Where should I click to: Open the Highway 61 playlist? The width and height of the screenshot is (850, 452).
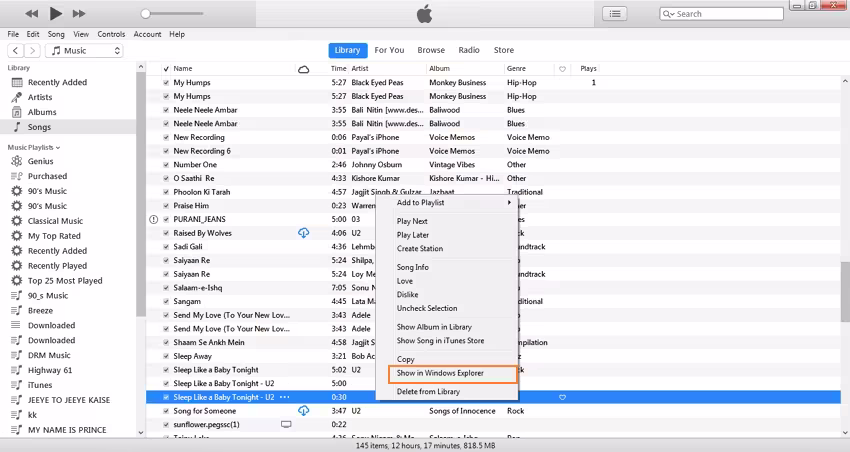tap(50, 370)
